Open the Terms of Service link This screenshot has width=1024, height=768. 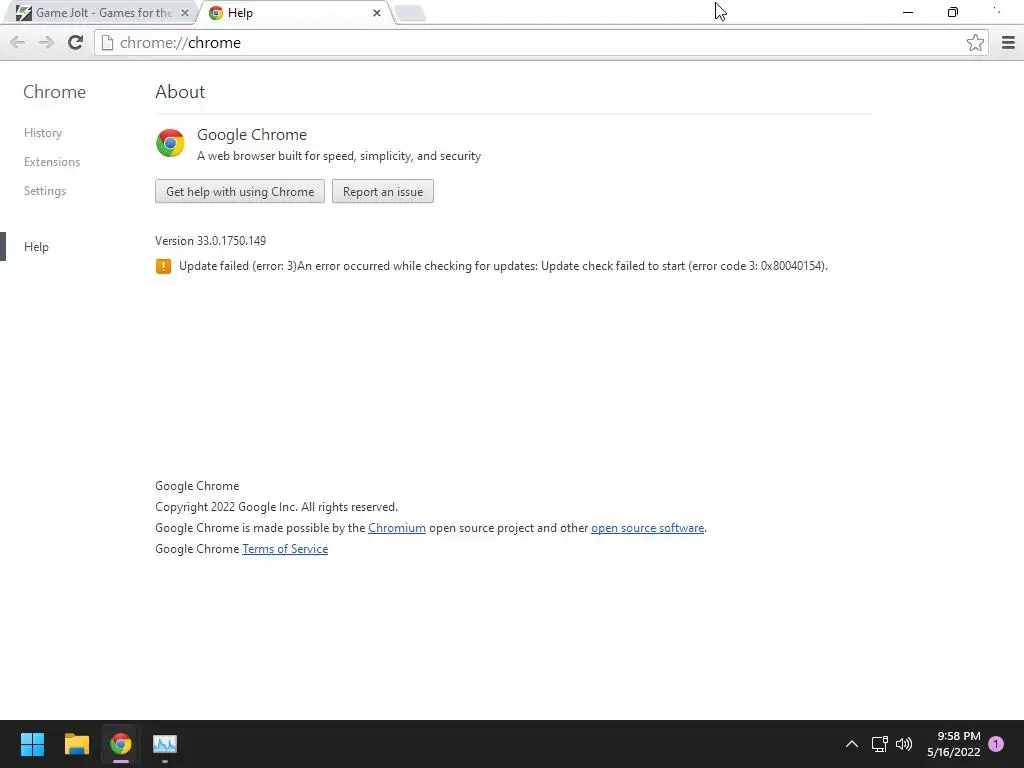285,549
